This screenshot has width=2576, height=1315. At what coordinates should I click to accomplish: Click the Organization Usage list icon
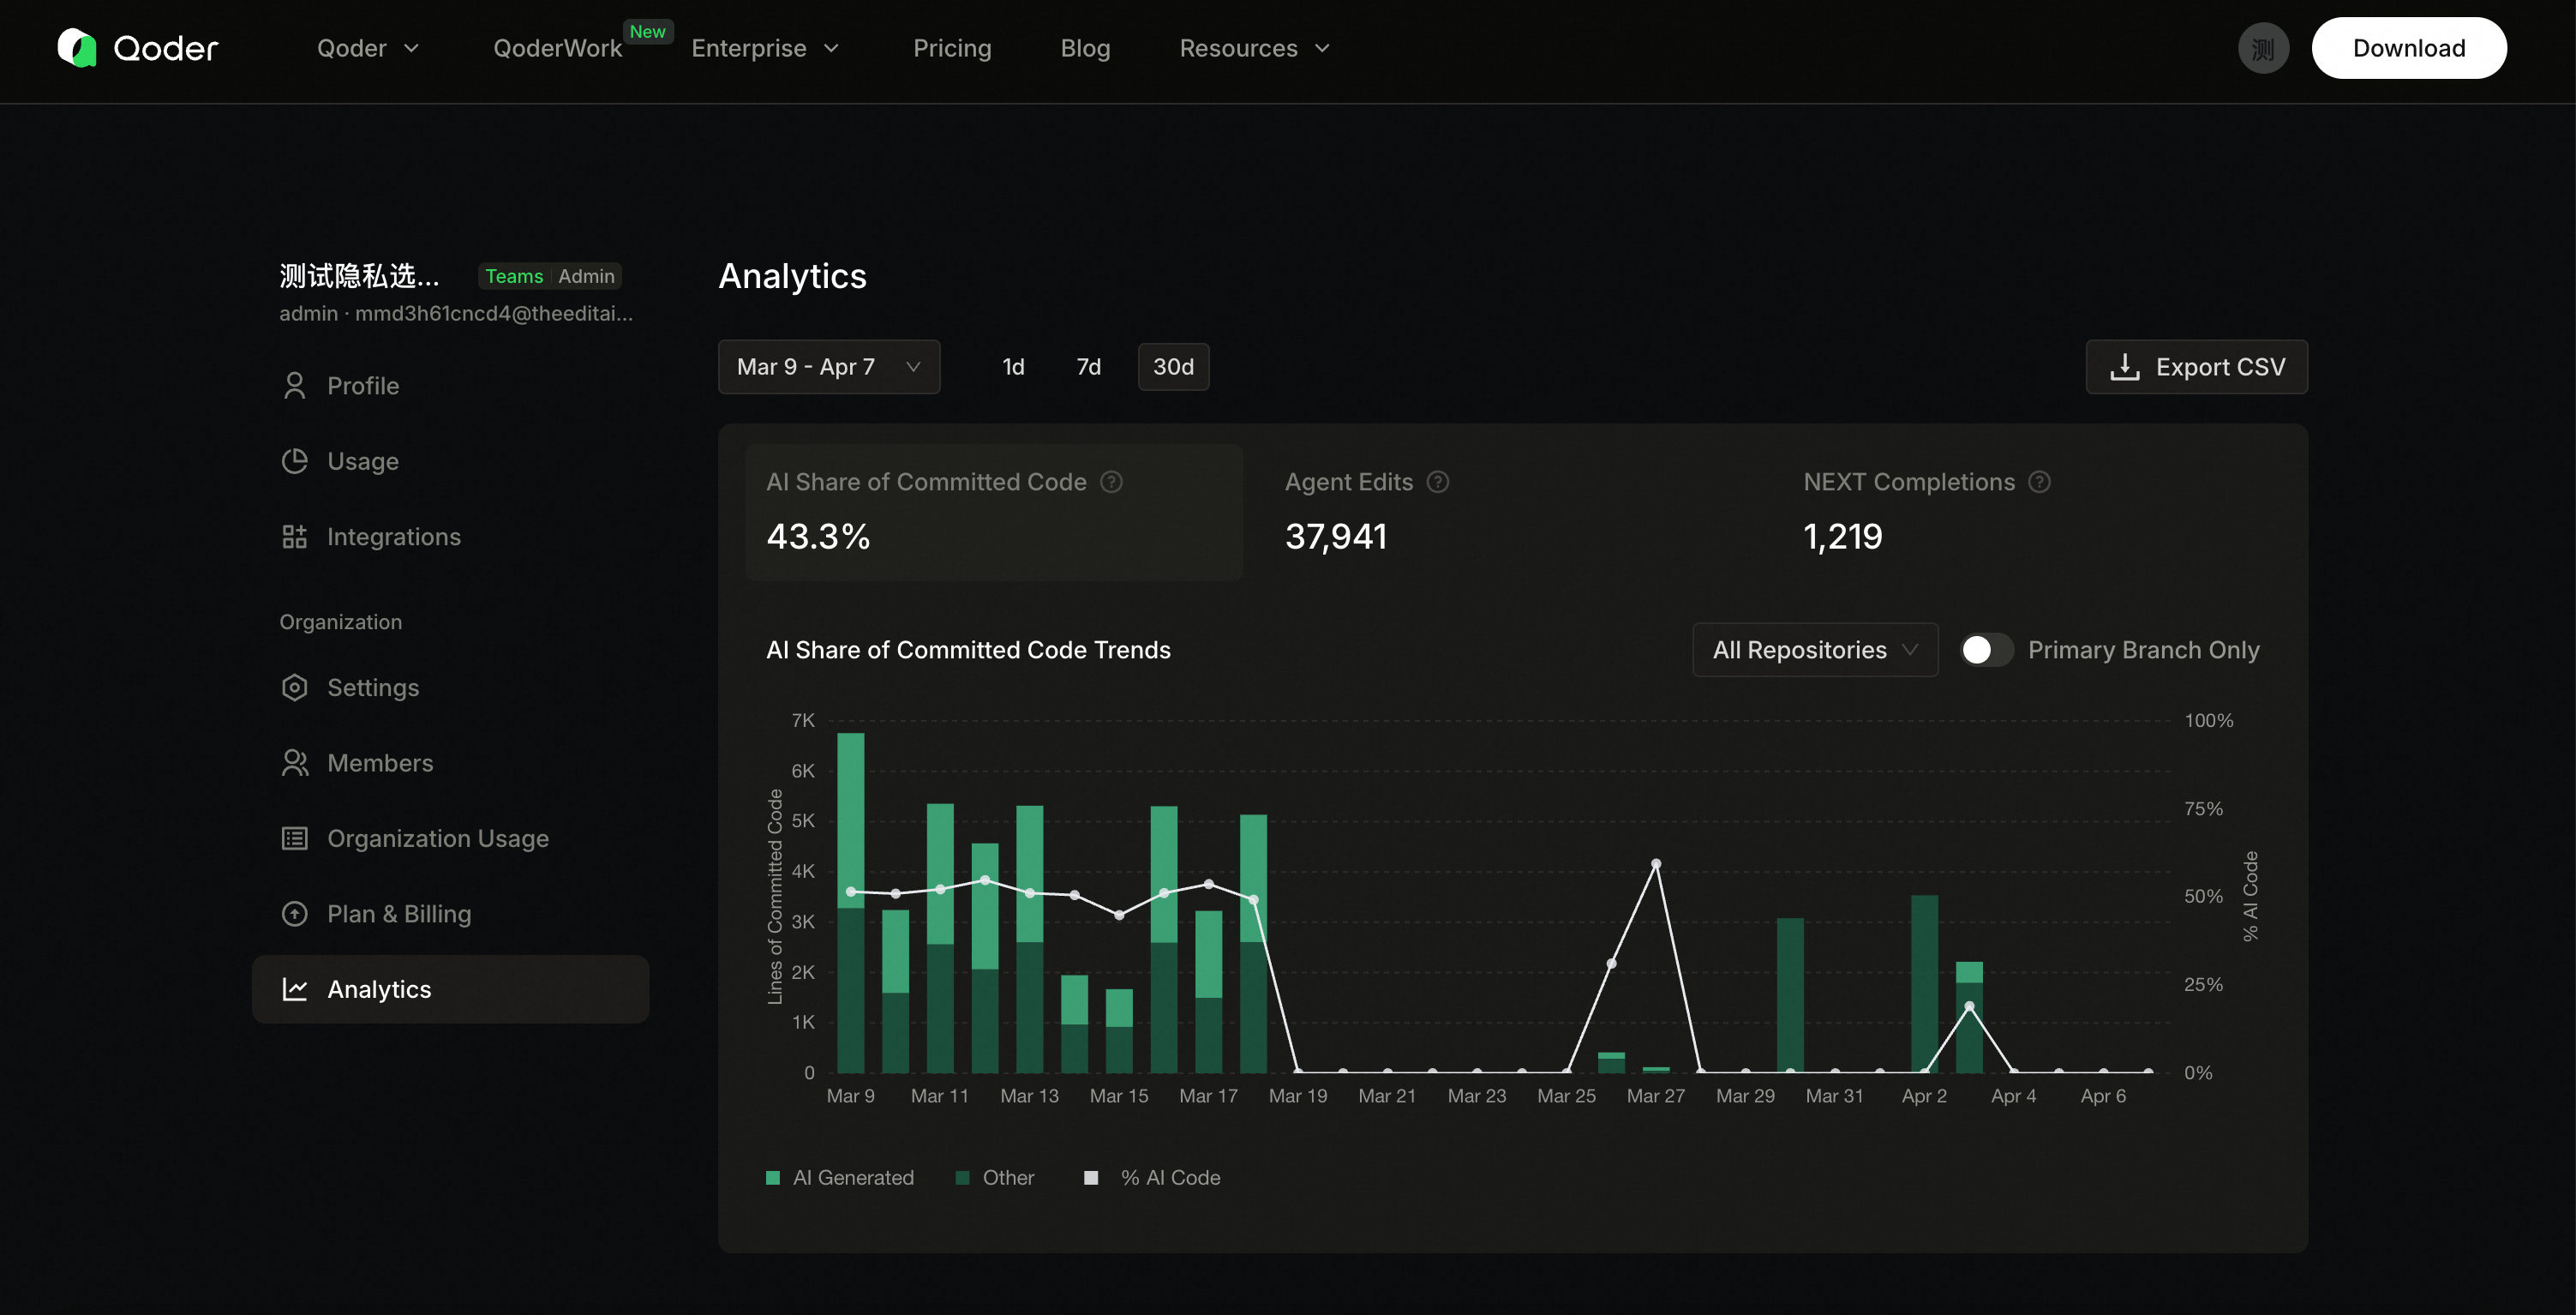pyautogui.click(x=294, y=838)
